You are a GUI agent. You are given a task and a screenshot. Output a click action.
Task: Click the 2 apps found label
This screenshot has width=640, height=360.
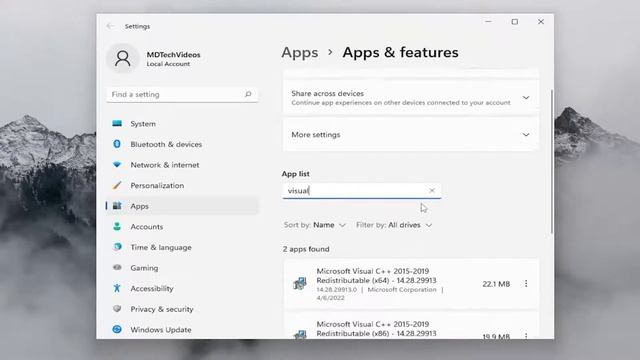point(306,249)
